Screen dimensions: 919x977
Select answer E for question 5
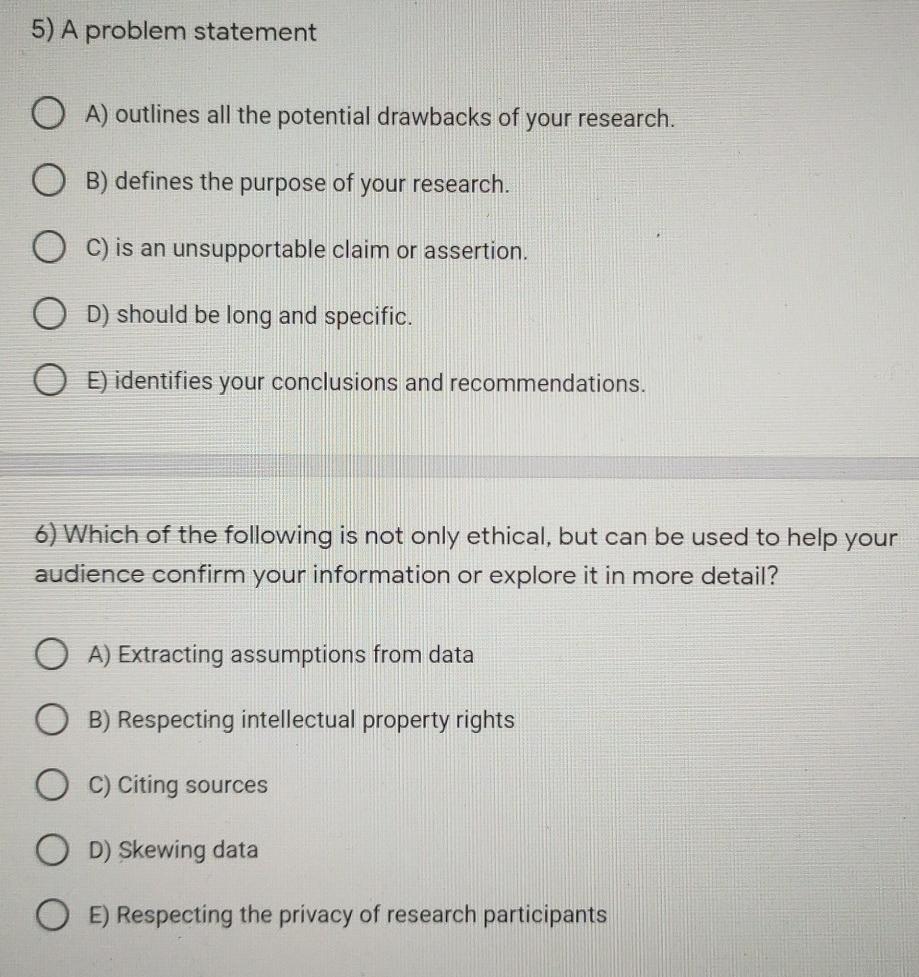click(48, 378)
